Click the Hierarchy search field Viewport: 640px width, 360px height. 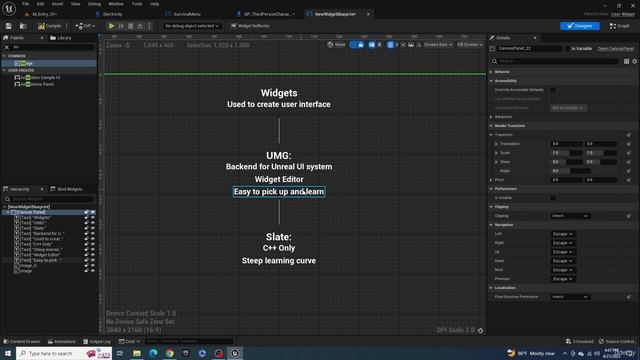[49, 199]
